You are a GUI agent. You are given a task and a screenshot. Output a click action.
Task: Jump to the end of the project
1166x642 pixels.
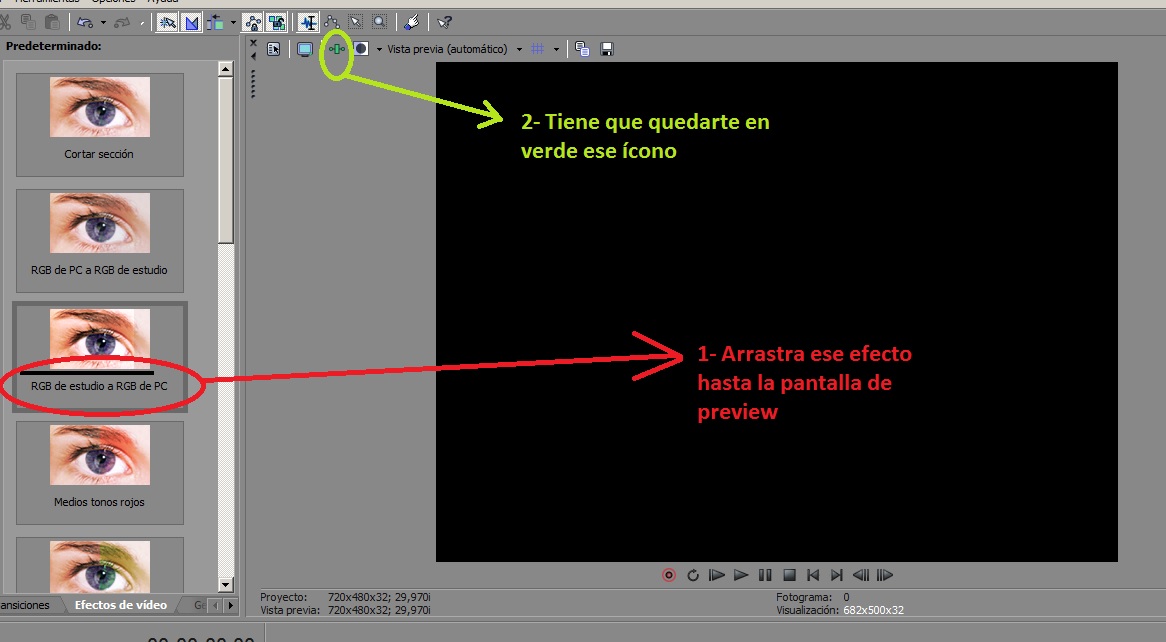coord(837,575)
